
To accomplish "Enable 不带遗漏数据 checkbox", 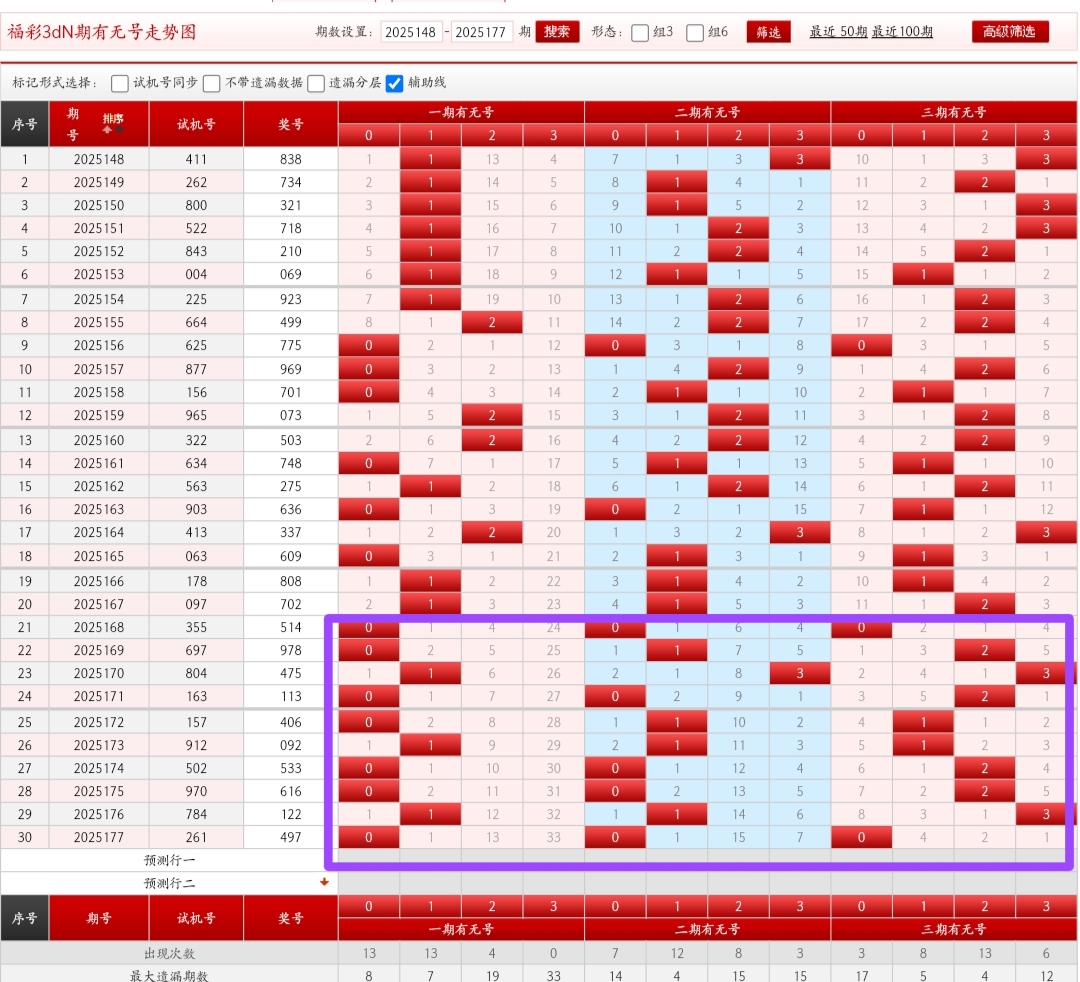I will (212, 83).
